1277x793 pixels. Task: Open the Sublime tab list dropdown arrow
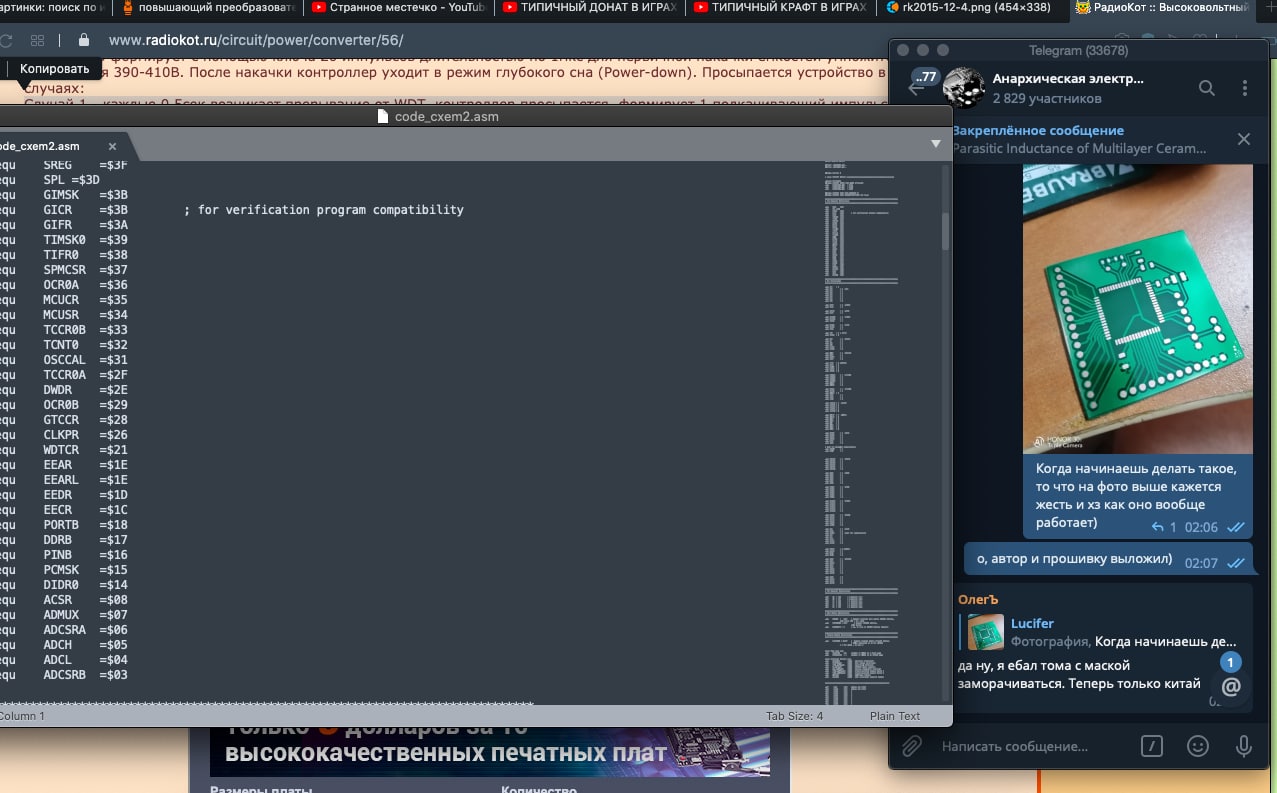tap(936, 144)
